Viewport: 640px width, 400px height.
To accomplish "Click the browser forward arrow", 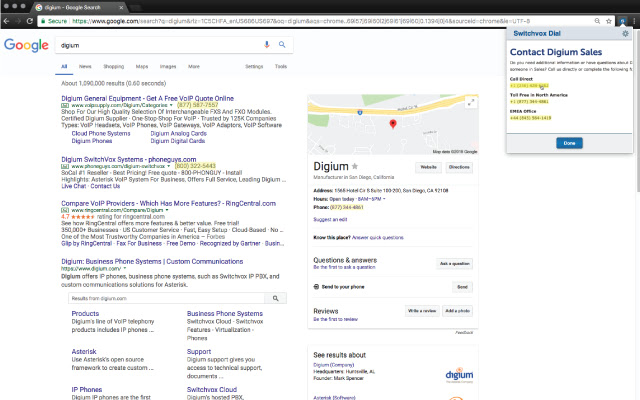I will click(x=18, y=21).
